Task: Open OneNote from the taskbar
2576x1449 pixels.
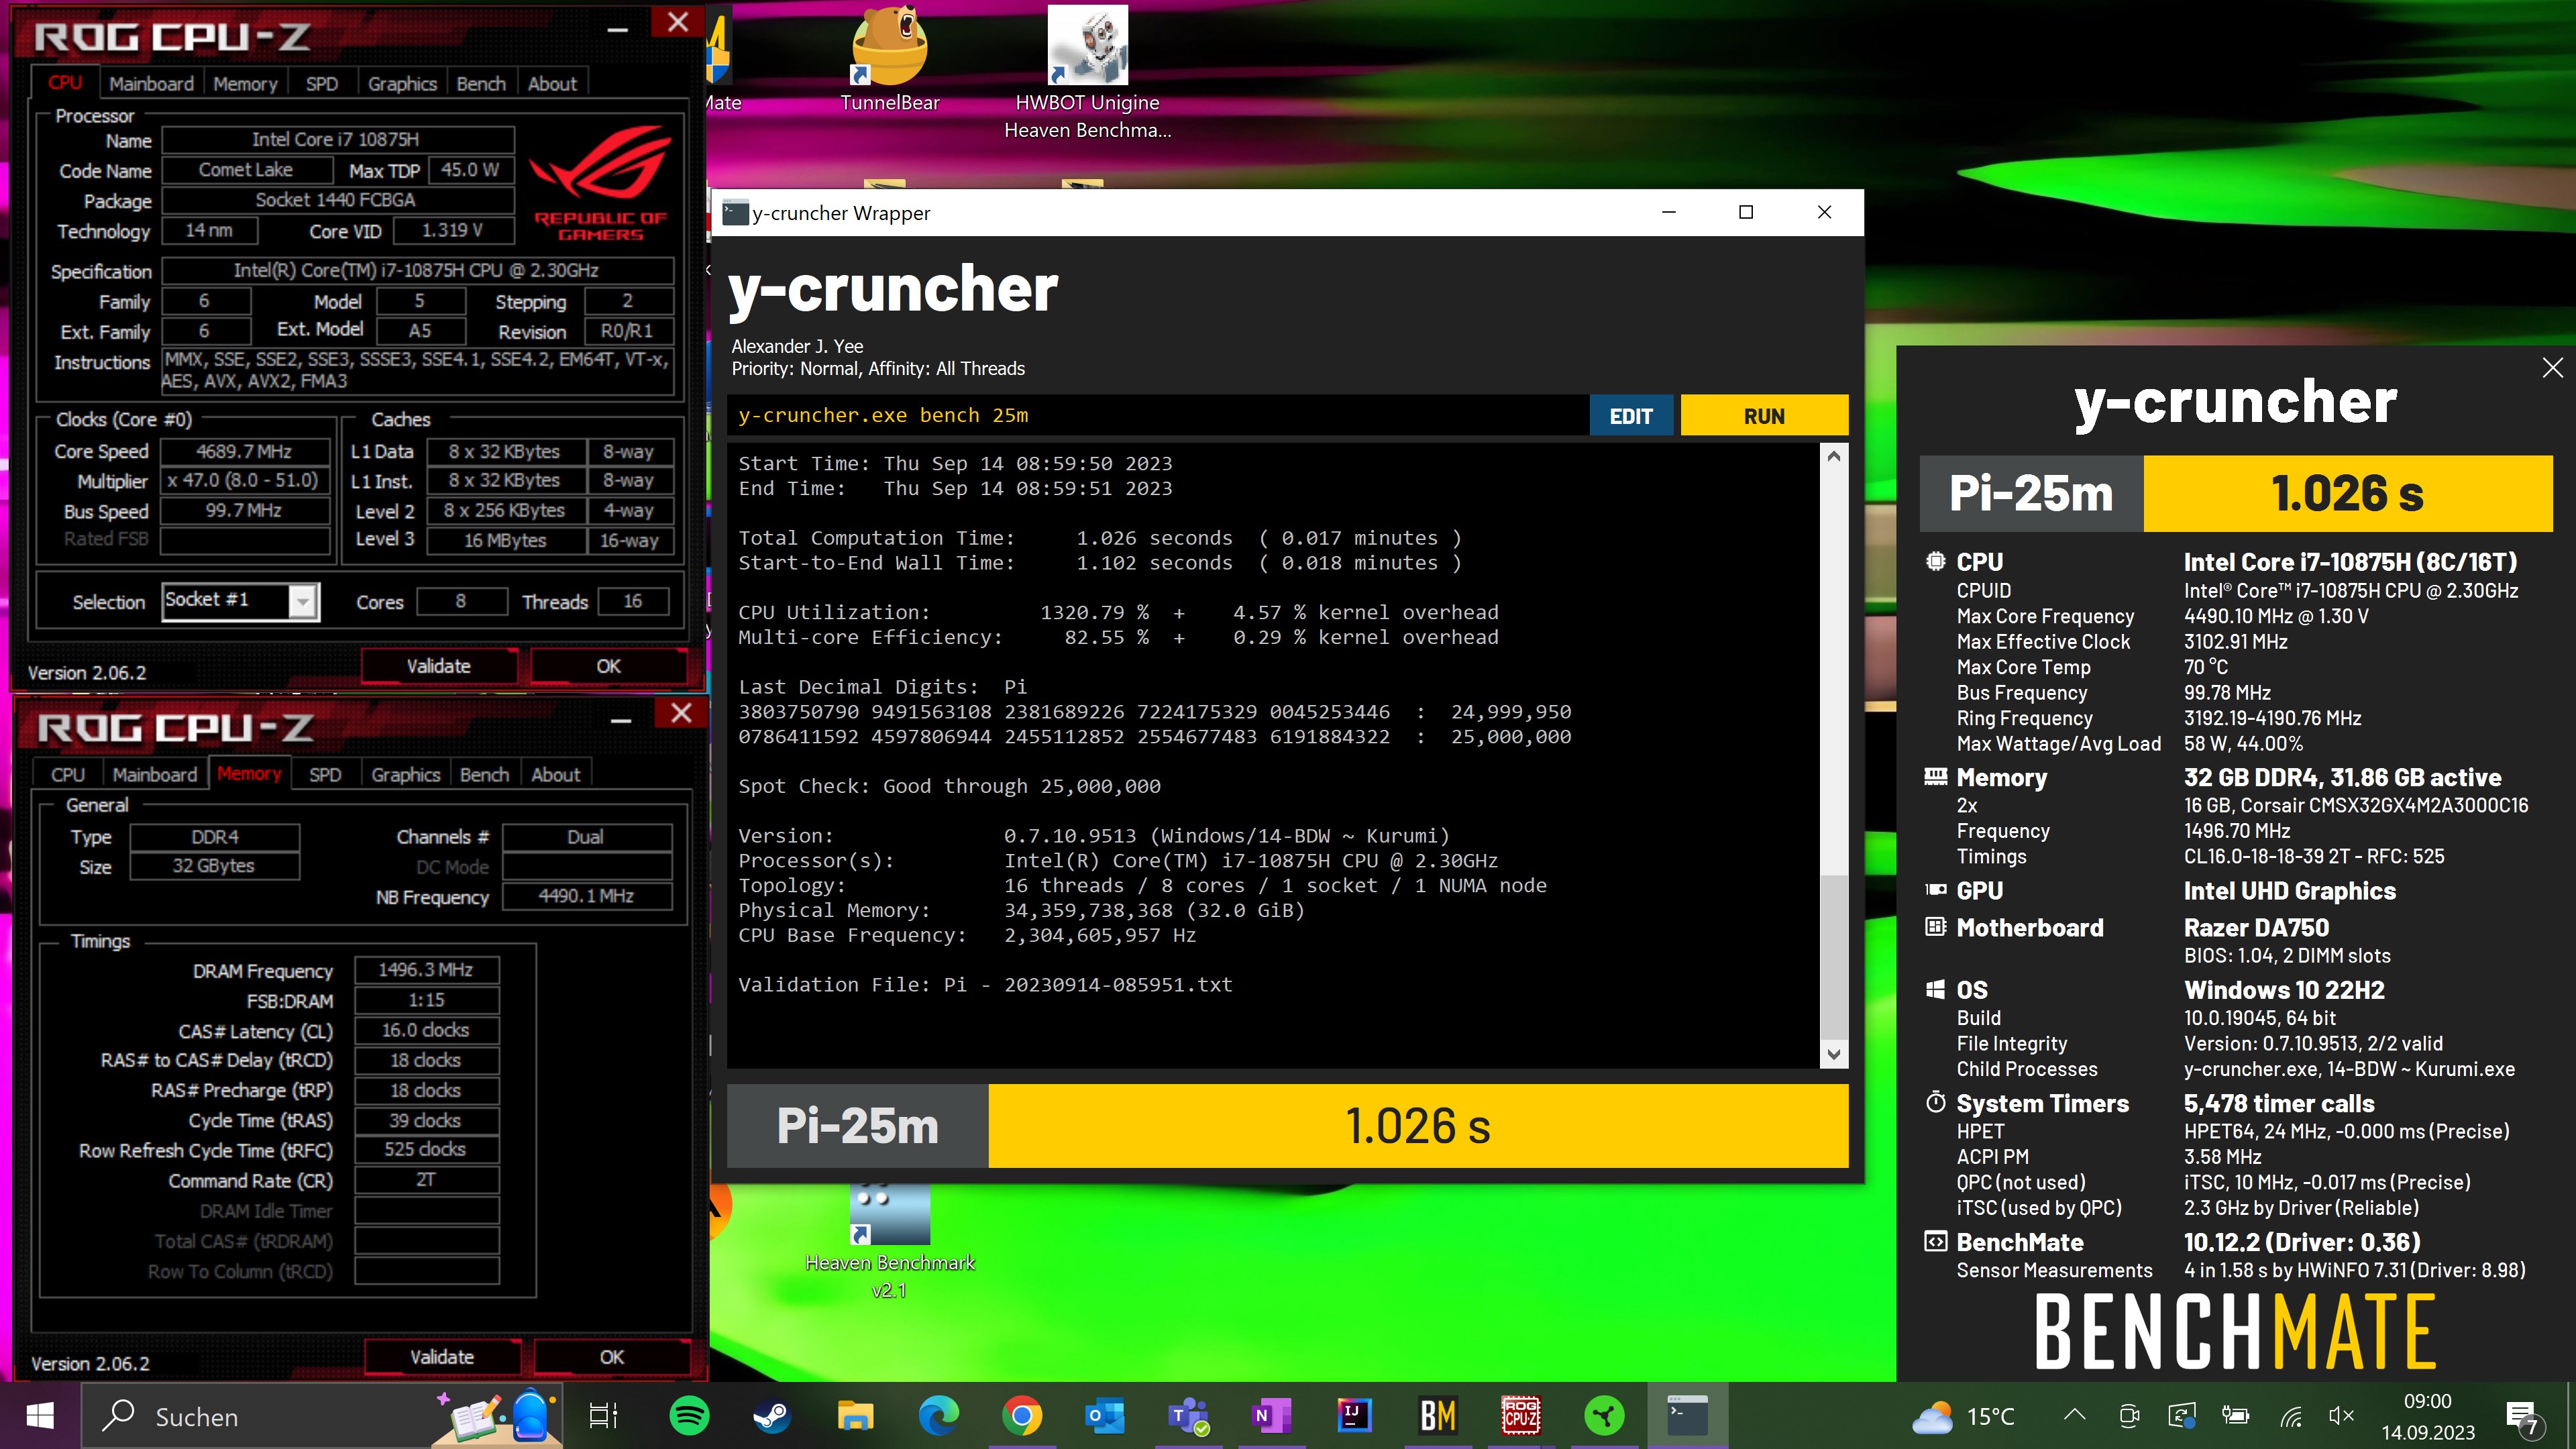Action: (x=1271, y=1416)
